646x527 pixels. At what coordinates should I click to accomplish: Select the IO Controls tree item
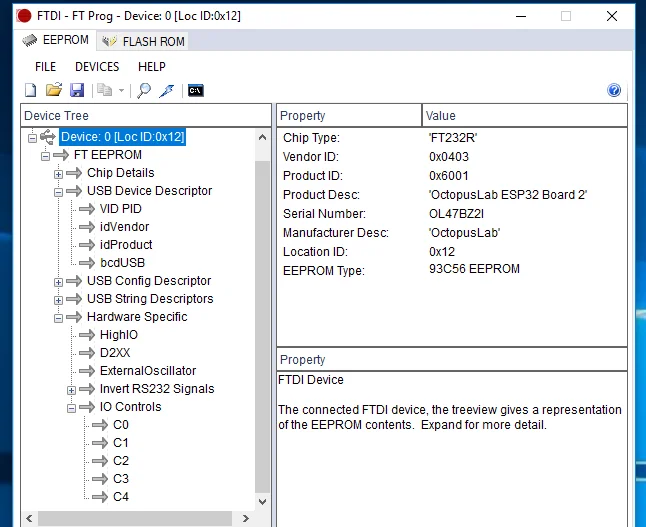point(131,407)
